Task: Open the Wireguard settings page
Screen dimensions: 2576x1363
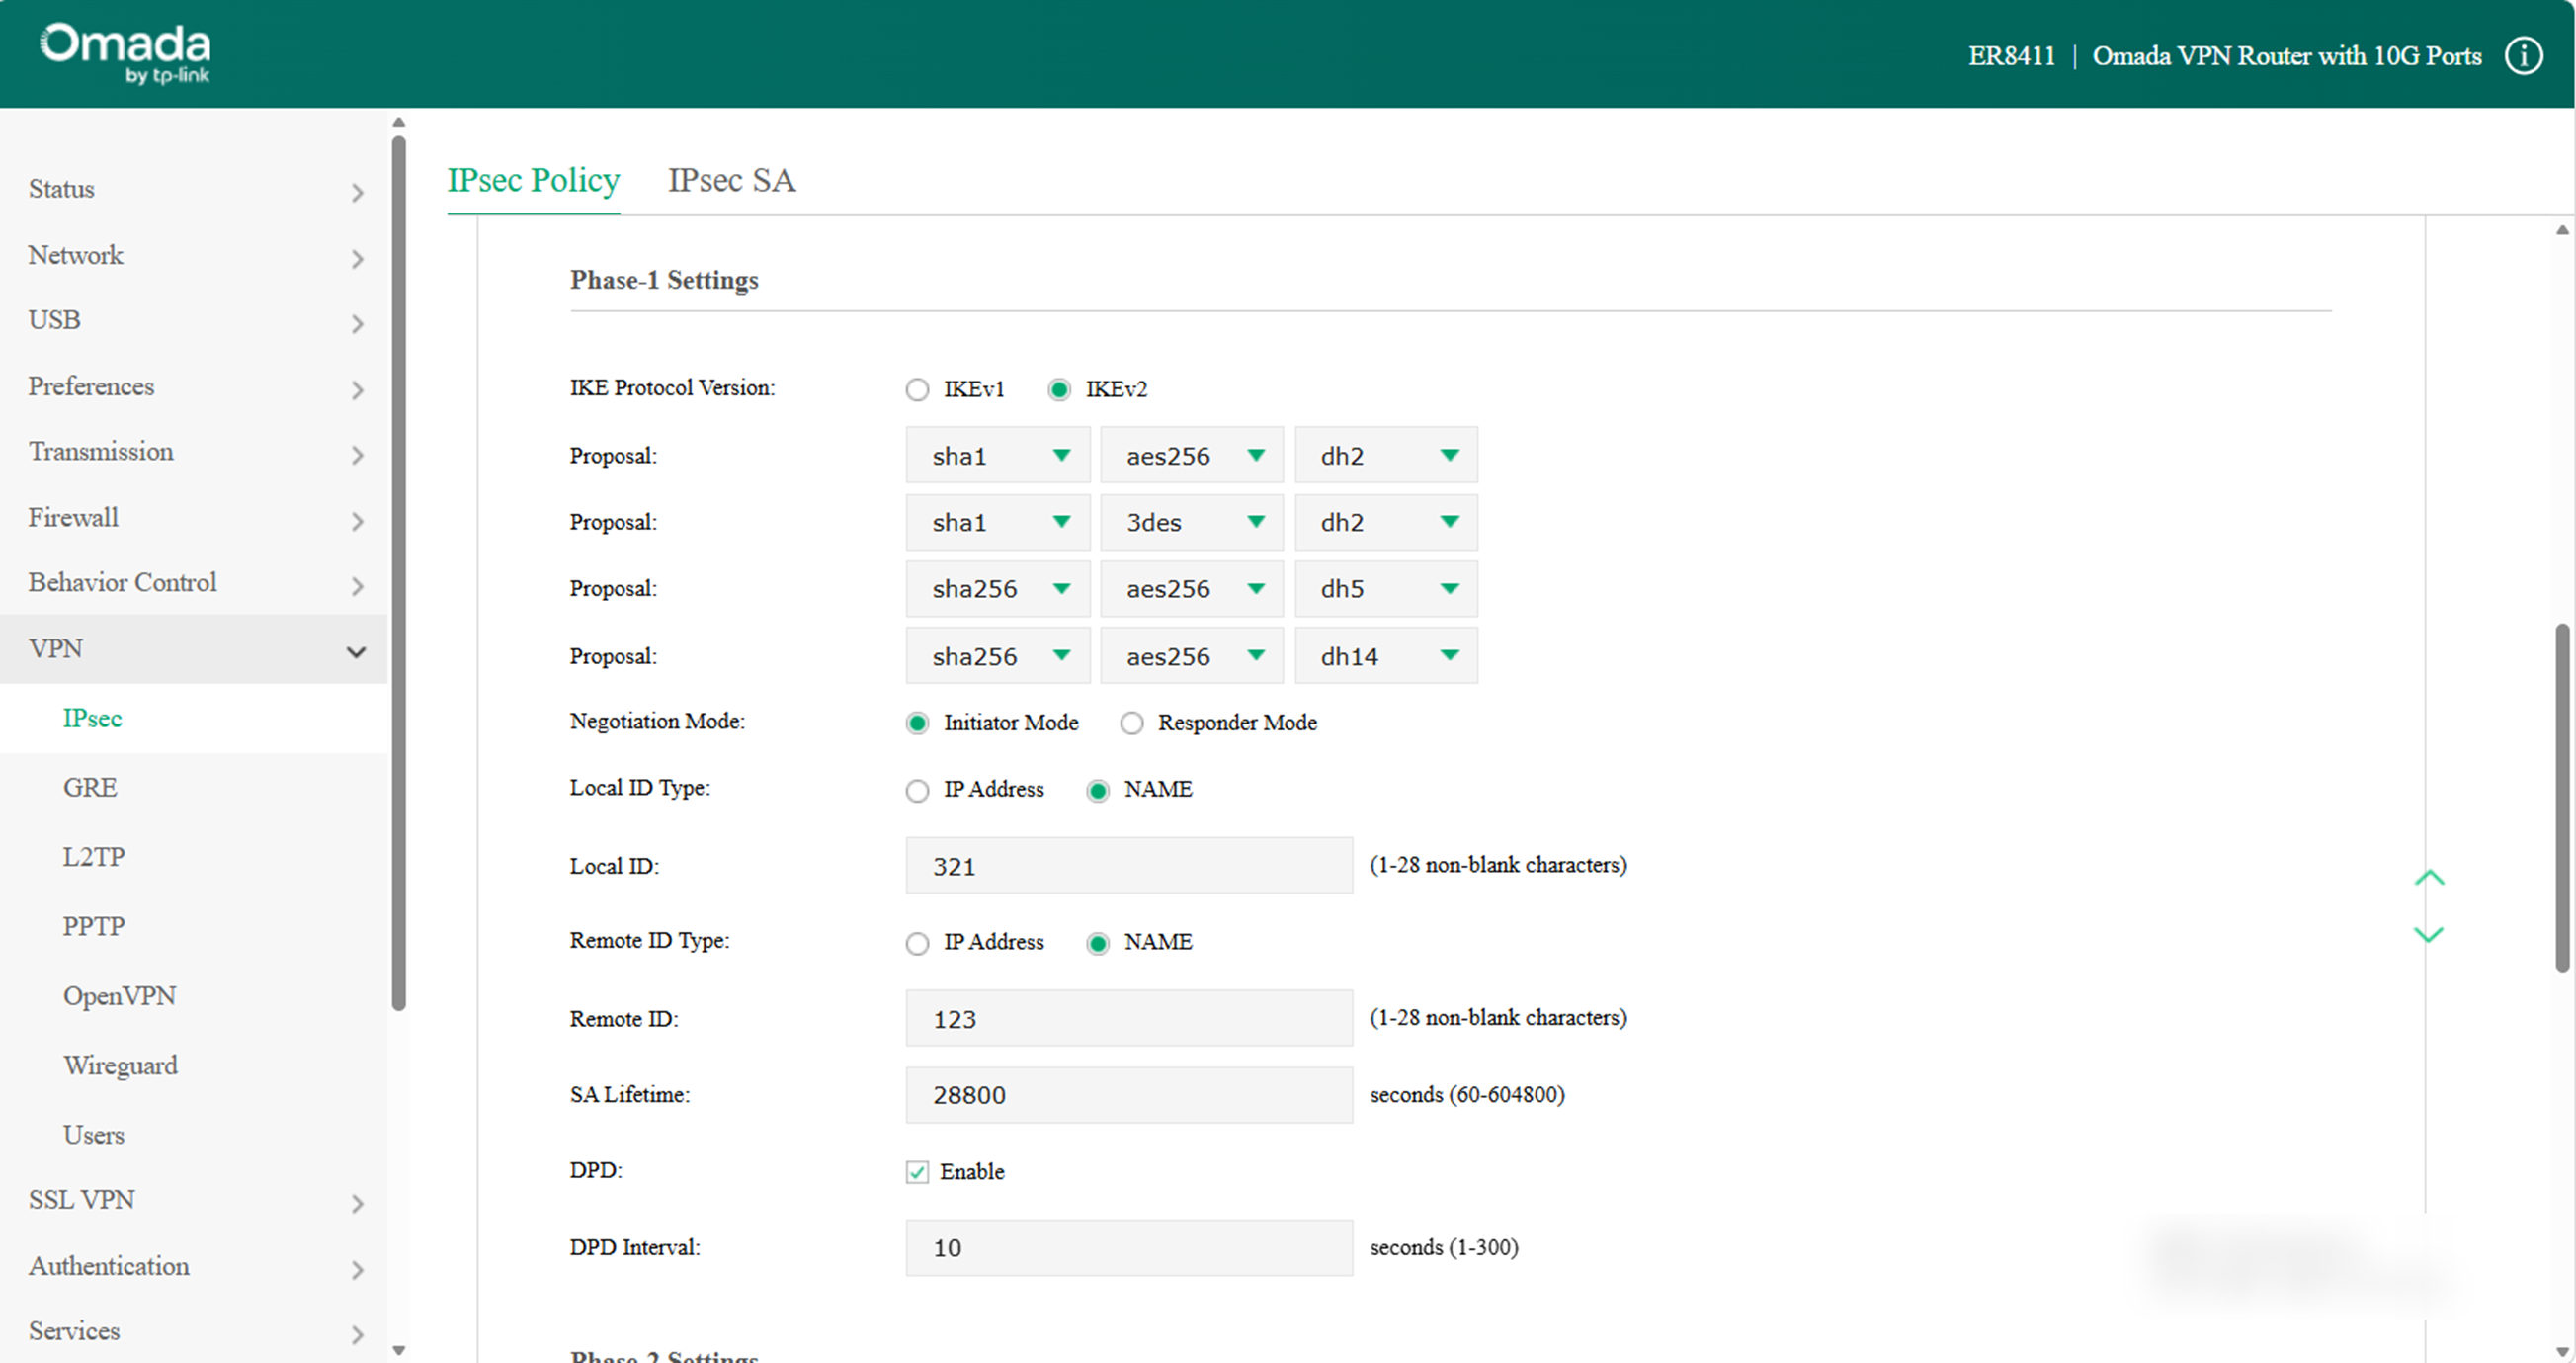Action: coord(120,1065)
